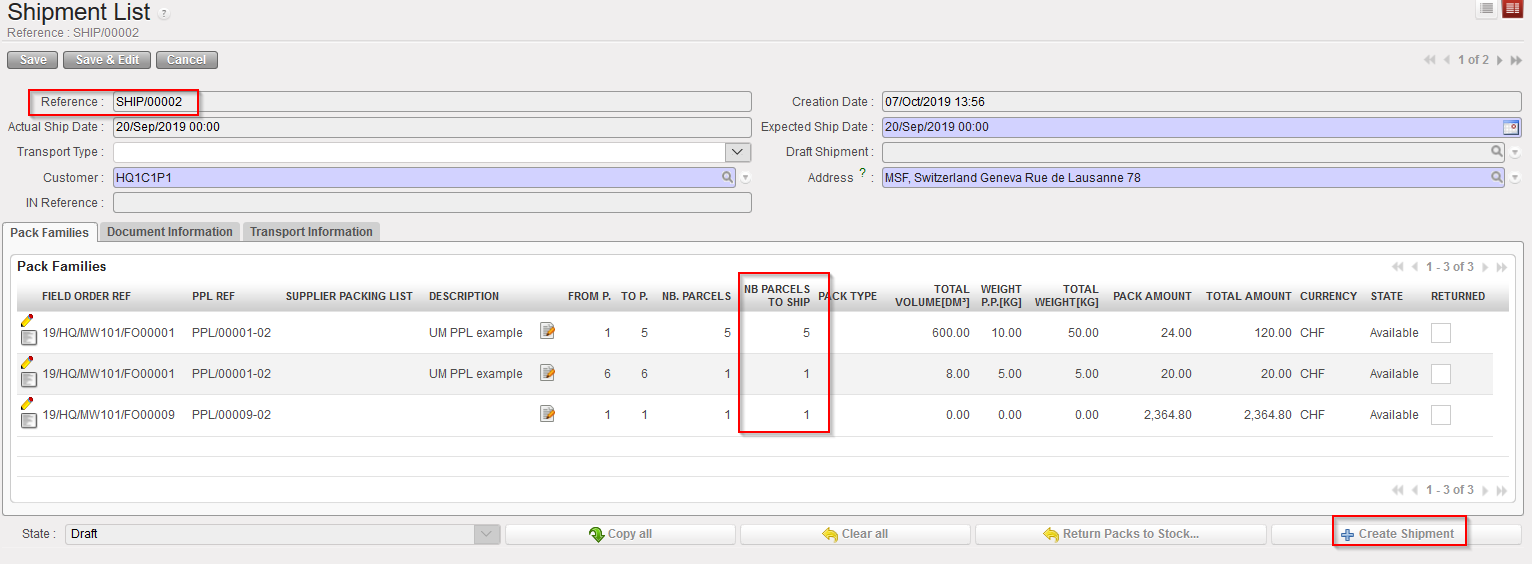Image resolution: width=1532 pixels, height=564 pixels.
Task: Tick Returned checkbox for second row
Action: (x=1440, y=374)
